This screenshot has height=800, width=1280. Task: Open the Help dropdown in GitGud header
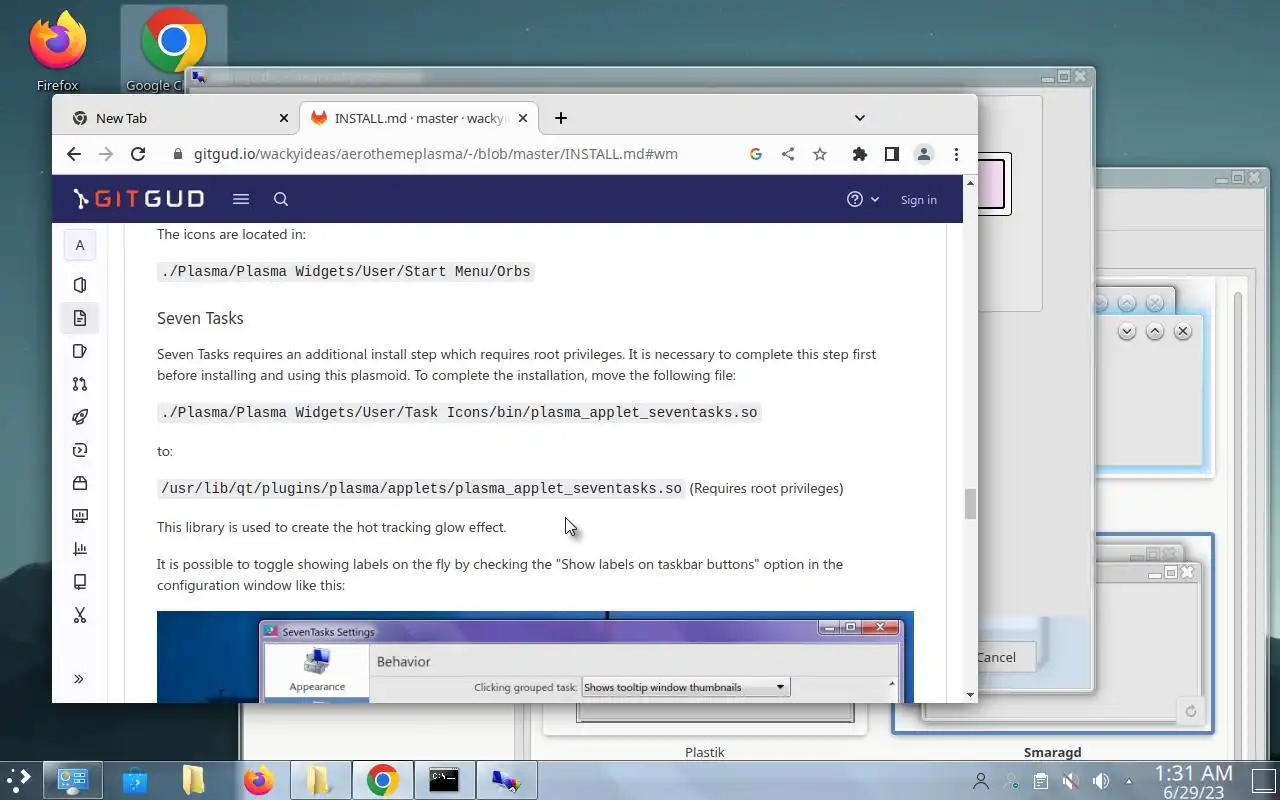(863, 199)
